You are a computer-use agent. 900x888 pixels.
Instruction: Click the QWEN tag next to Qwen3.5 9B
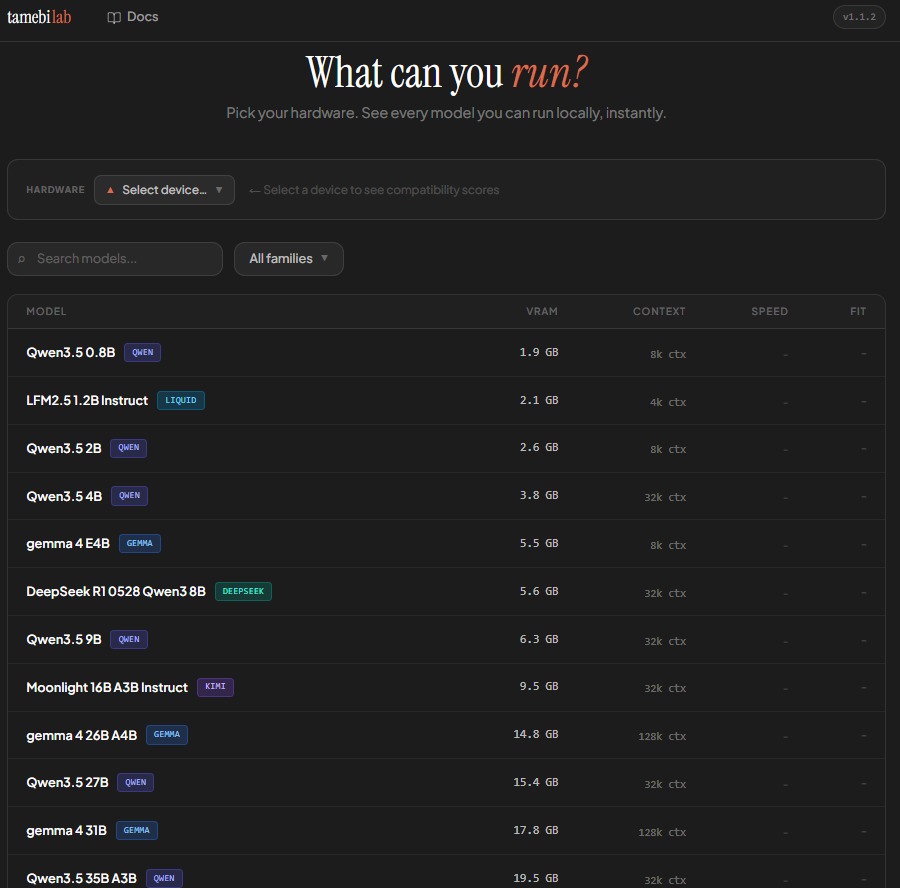[x=129, y=639]
